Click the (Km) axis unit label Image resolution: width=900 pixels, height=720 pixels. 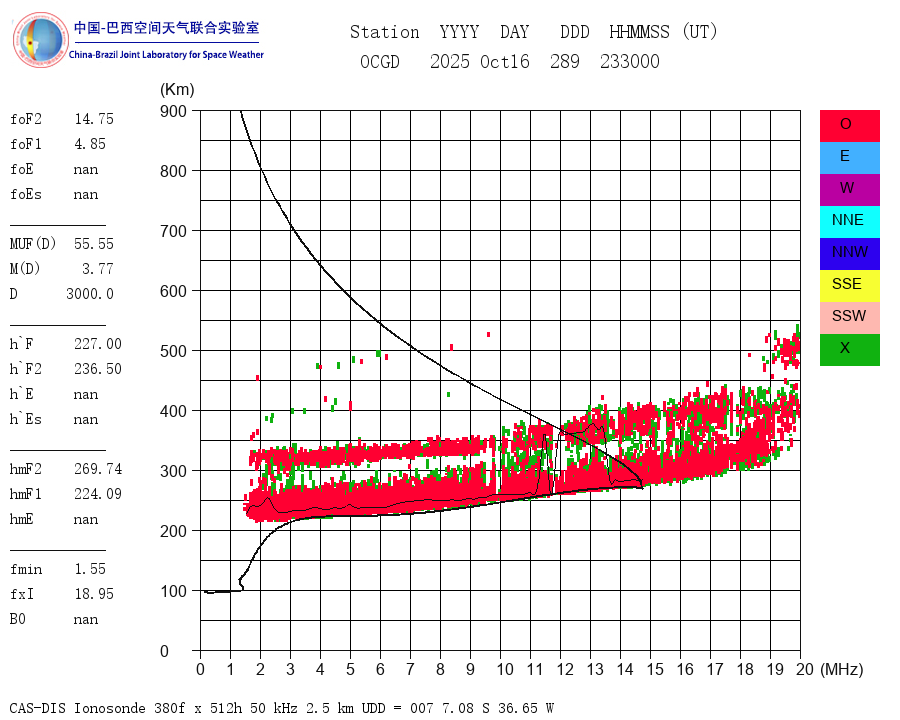[x=177, y=90]
